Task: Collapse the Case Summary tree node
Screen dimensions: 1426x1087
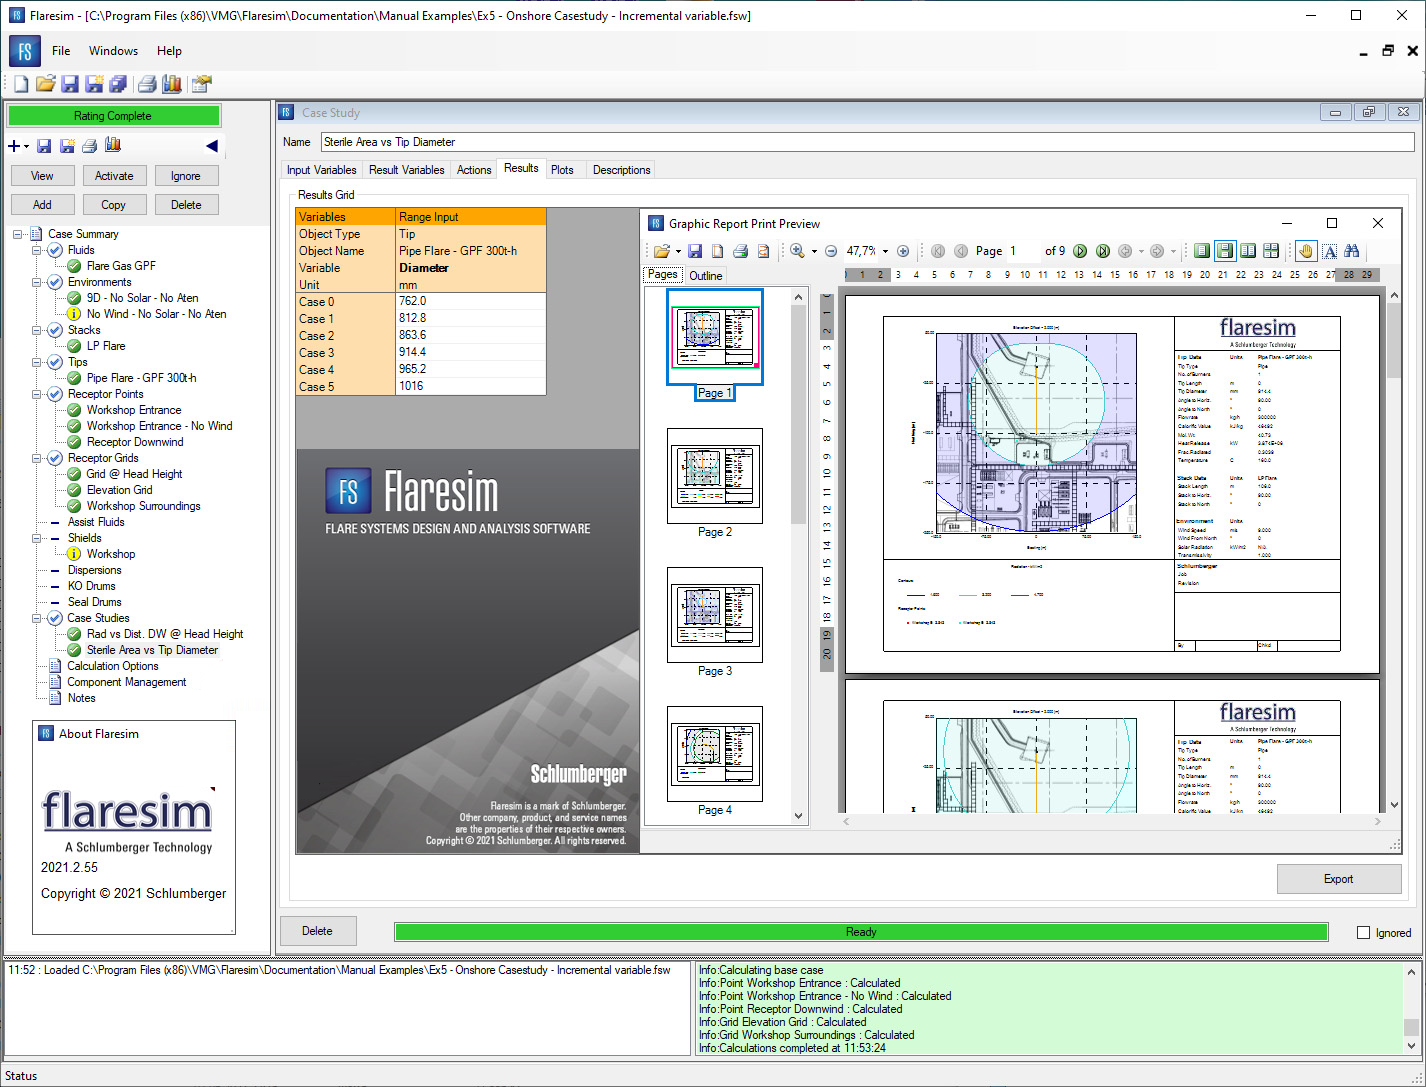Action: point(19,234)
